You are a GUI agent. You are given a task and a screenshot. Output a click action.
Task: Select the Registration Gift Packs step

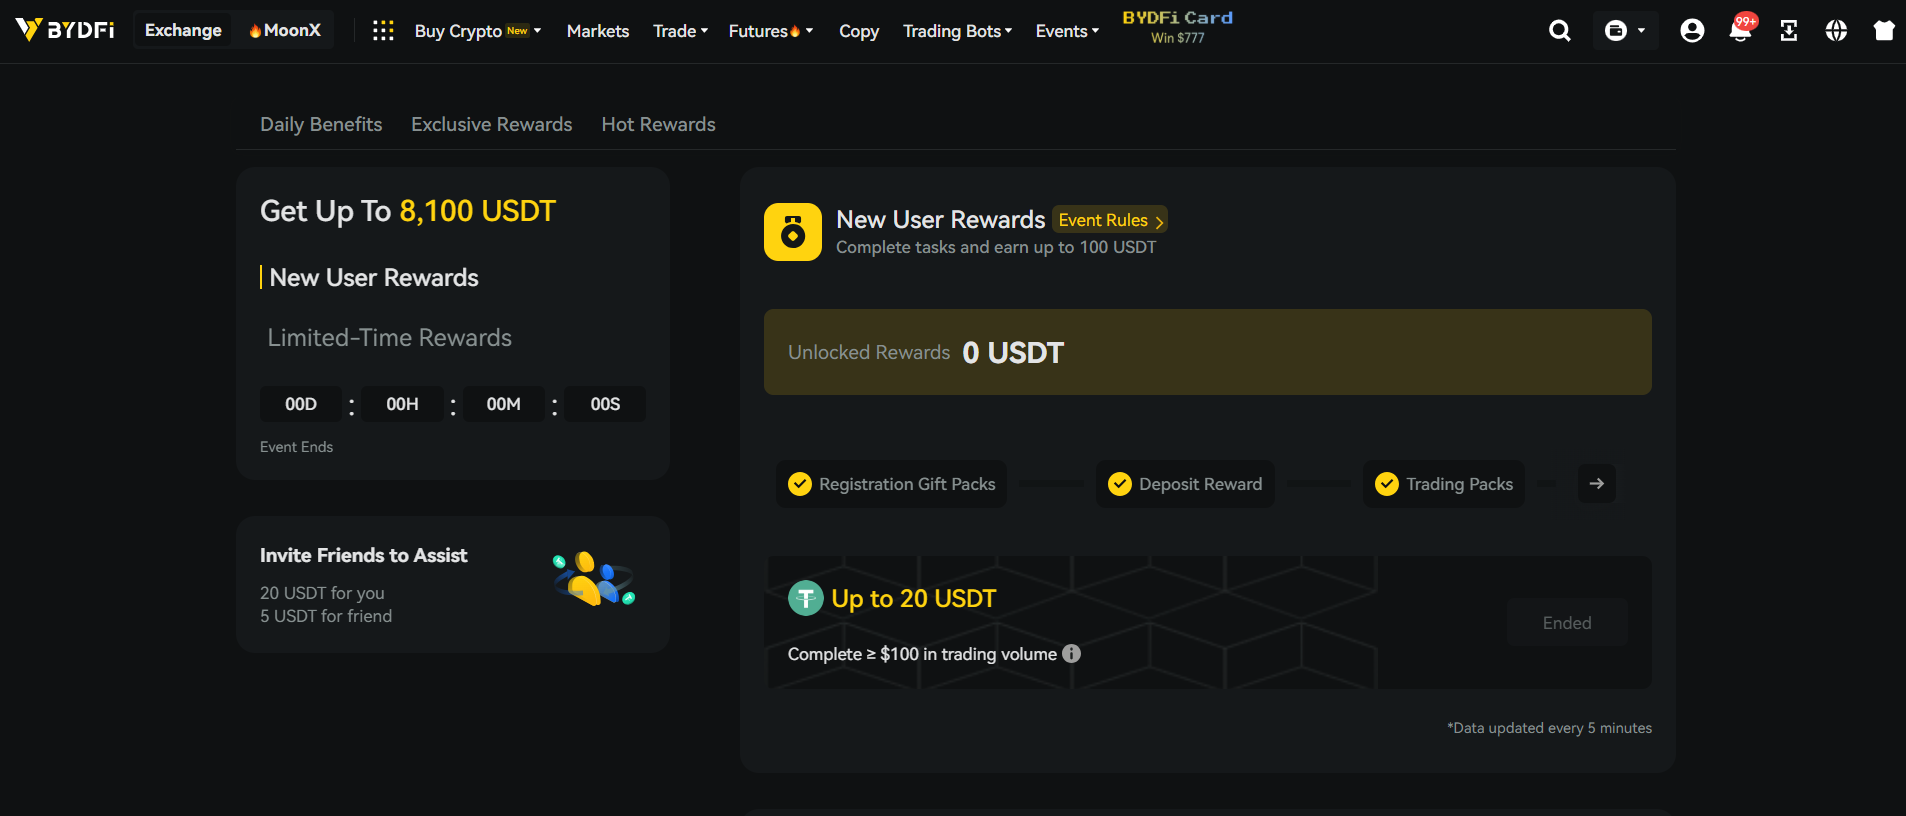click(x=892, y=484)
